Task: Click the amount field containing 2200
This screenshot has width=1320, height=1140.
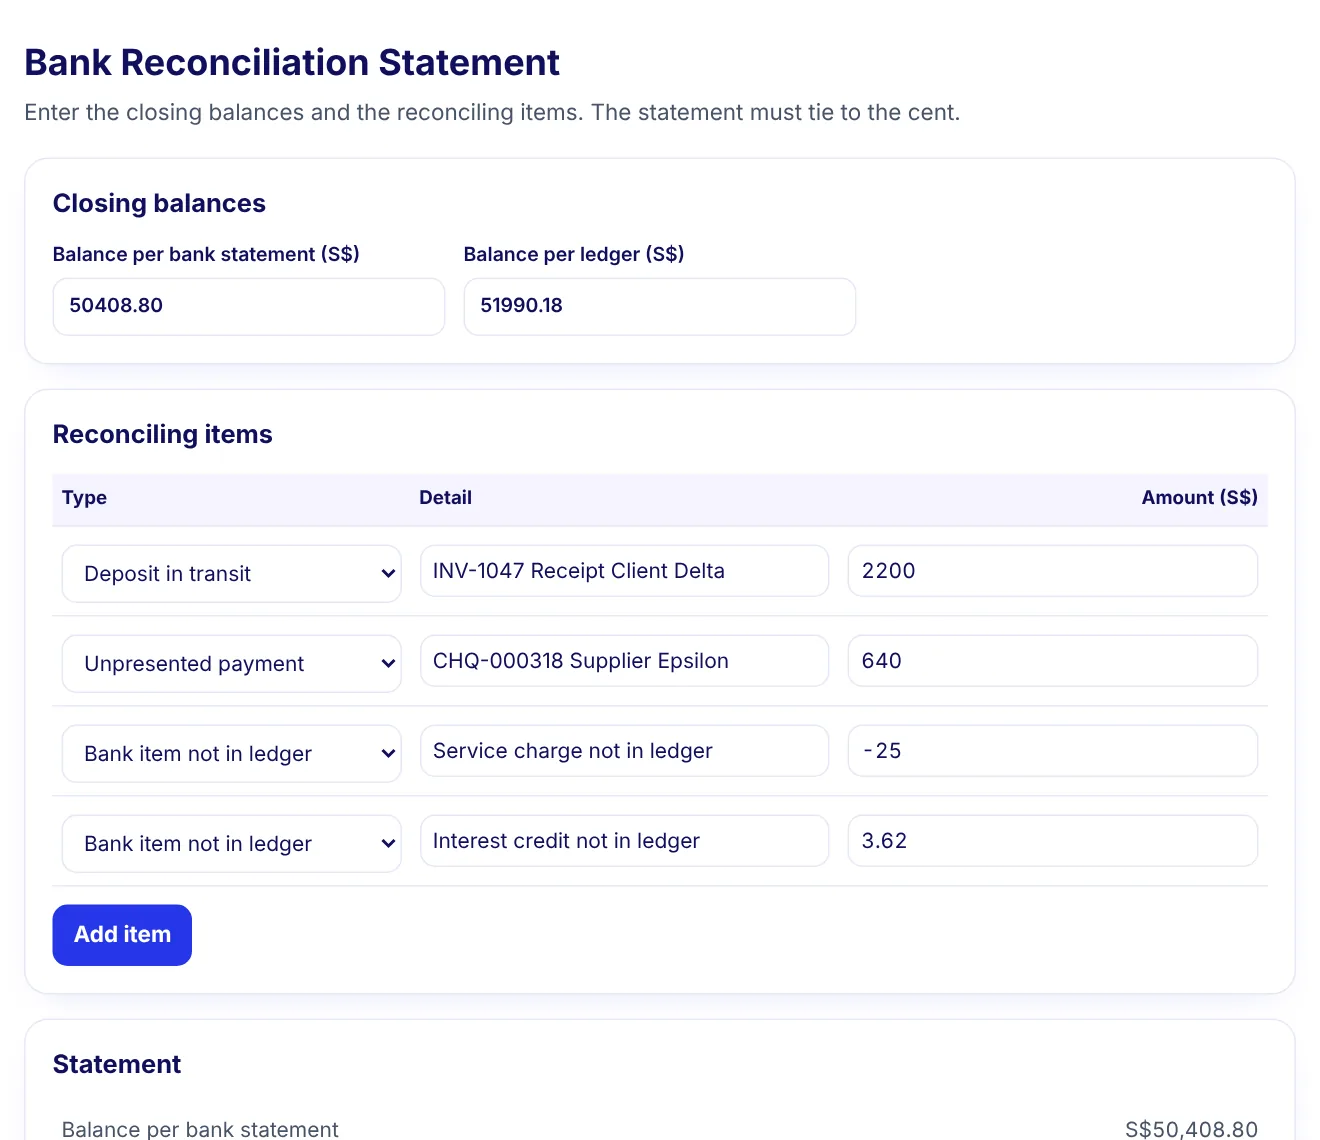Action: (1052, 570)
